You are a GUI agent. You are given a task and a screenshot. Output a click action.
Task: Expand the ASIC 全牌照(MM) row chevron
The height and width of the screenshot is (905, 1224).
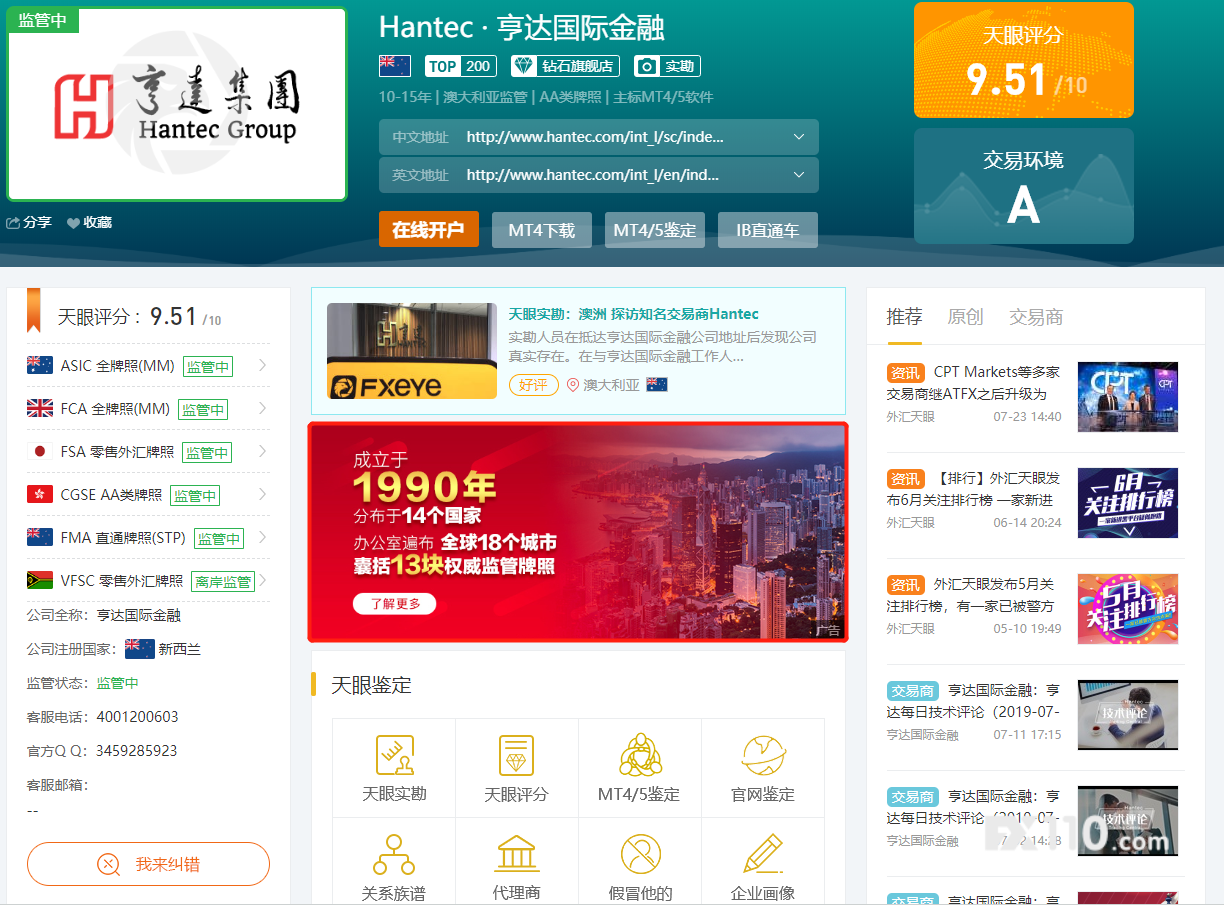point(262,365)
